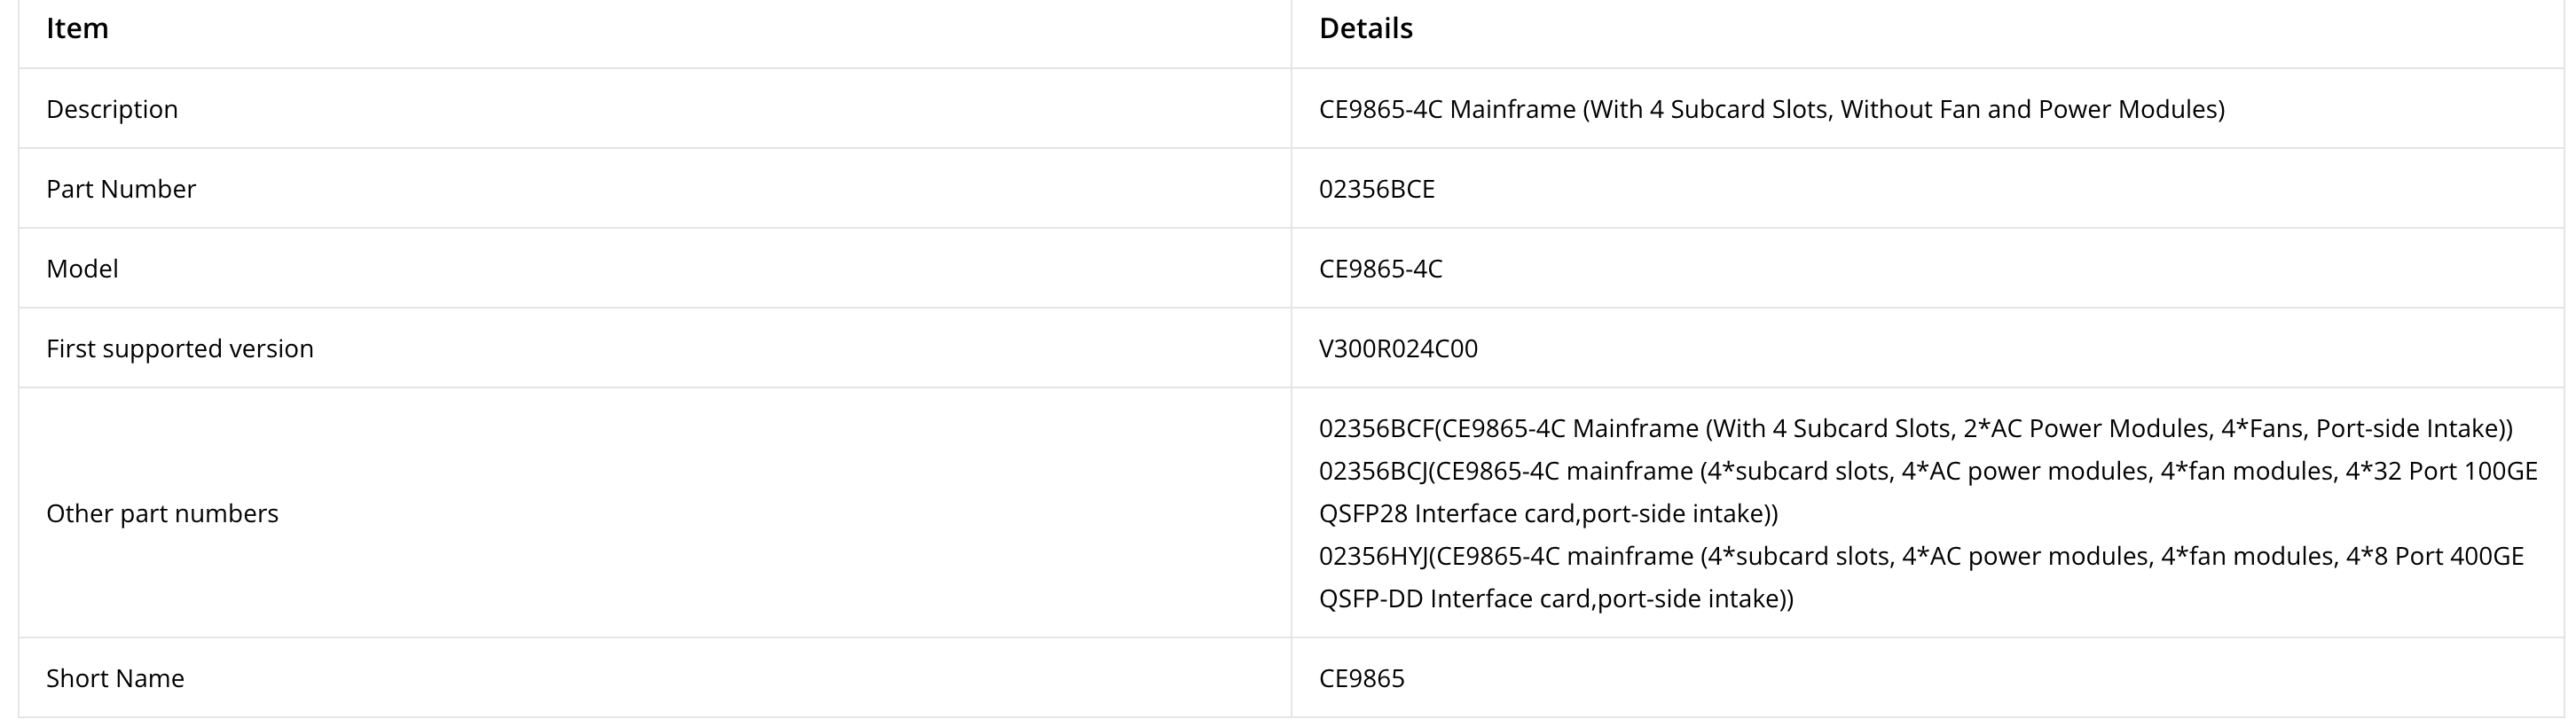Click the 02356HYJ part number code

click(1374, 556)
